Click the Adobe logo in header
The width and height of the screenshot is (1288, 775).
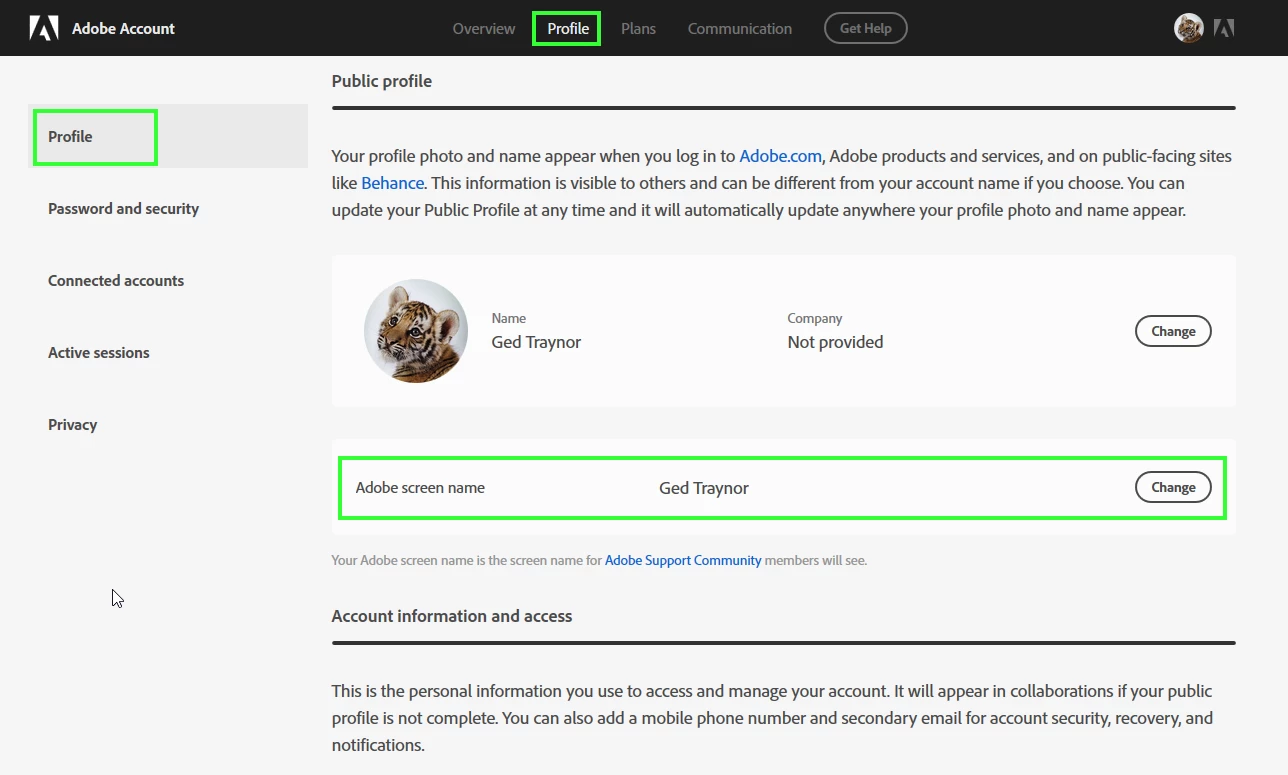[44, 28]
